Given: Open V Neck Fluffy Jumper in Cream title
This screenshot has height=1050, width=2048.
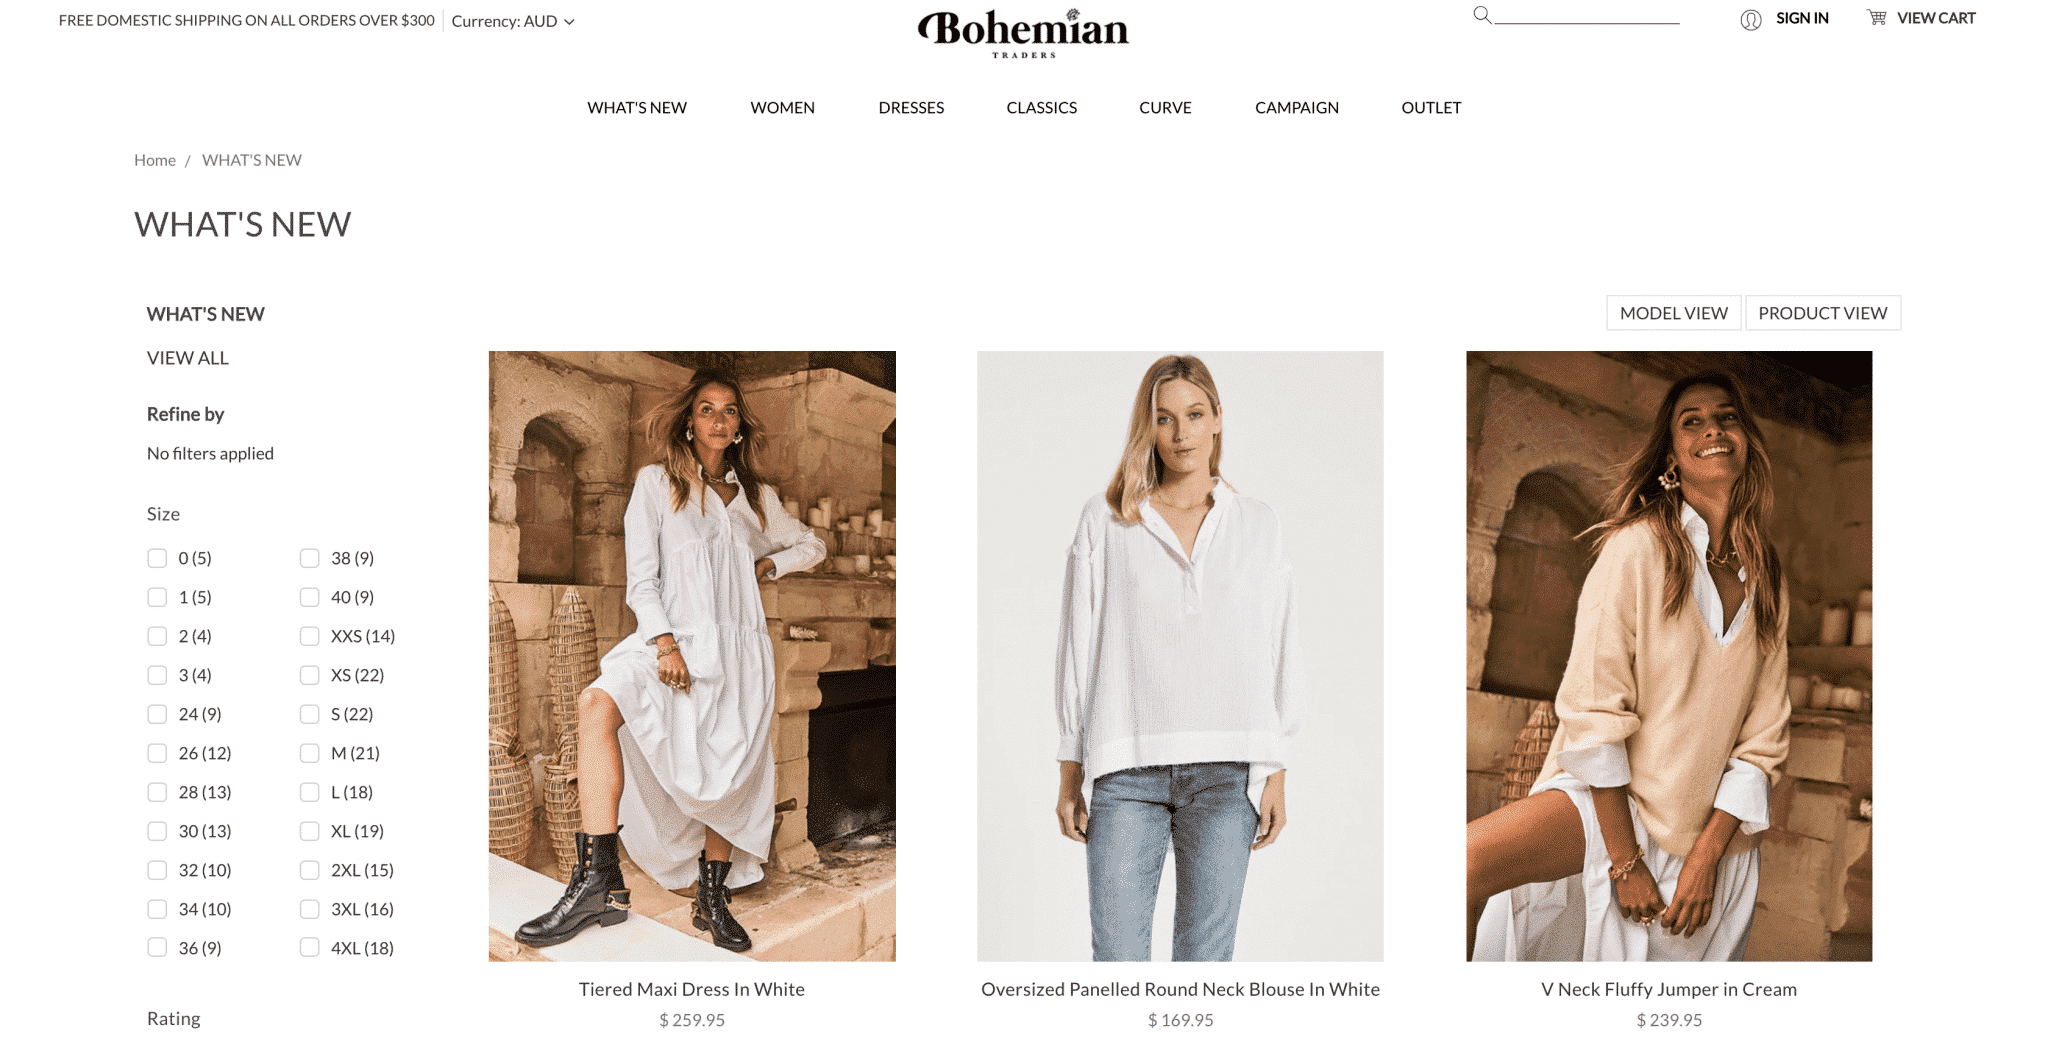Looking at the screenshot, I should click(x=1669, y=989).
